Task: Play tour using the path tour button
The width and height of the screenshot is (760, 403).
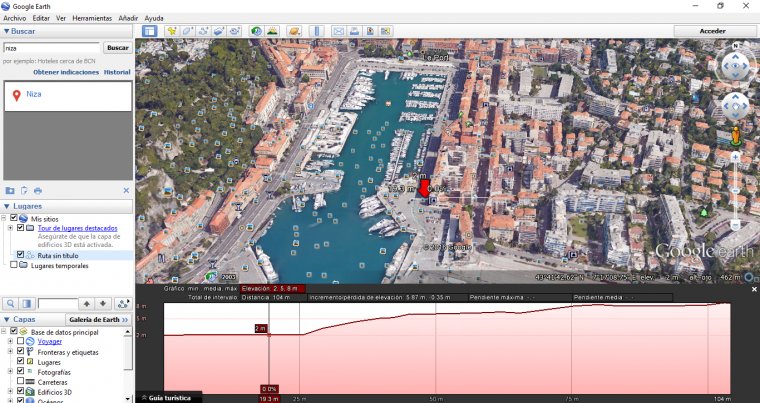Action: (124, 304)
